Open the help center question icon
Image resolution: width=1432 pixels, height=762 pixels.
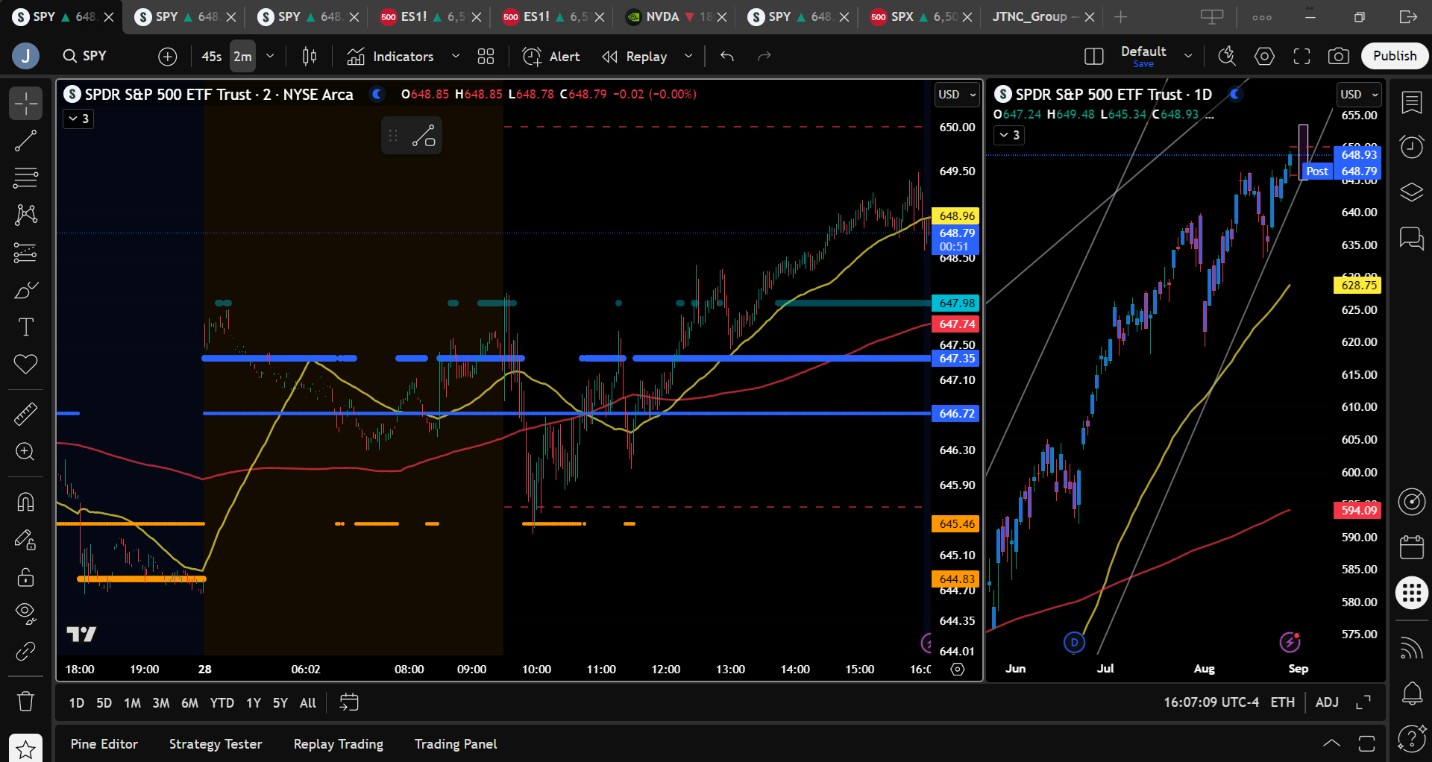tap(1411, 737)
